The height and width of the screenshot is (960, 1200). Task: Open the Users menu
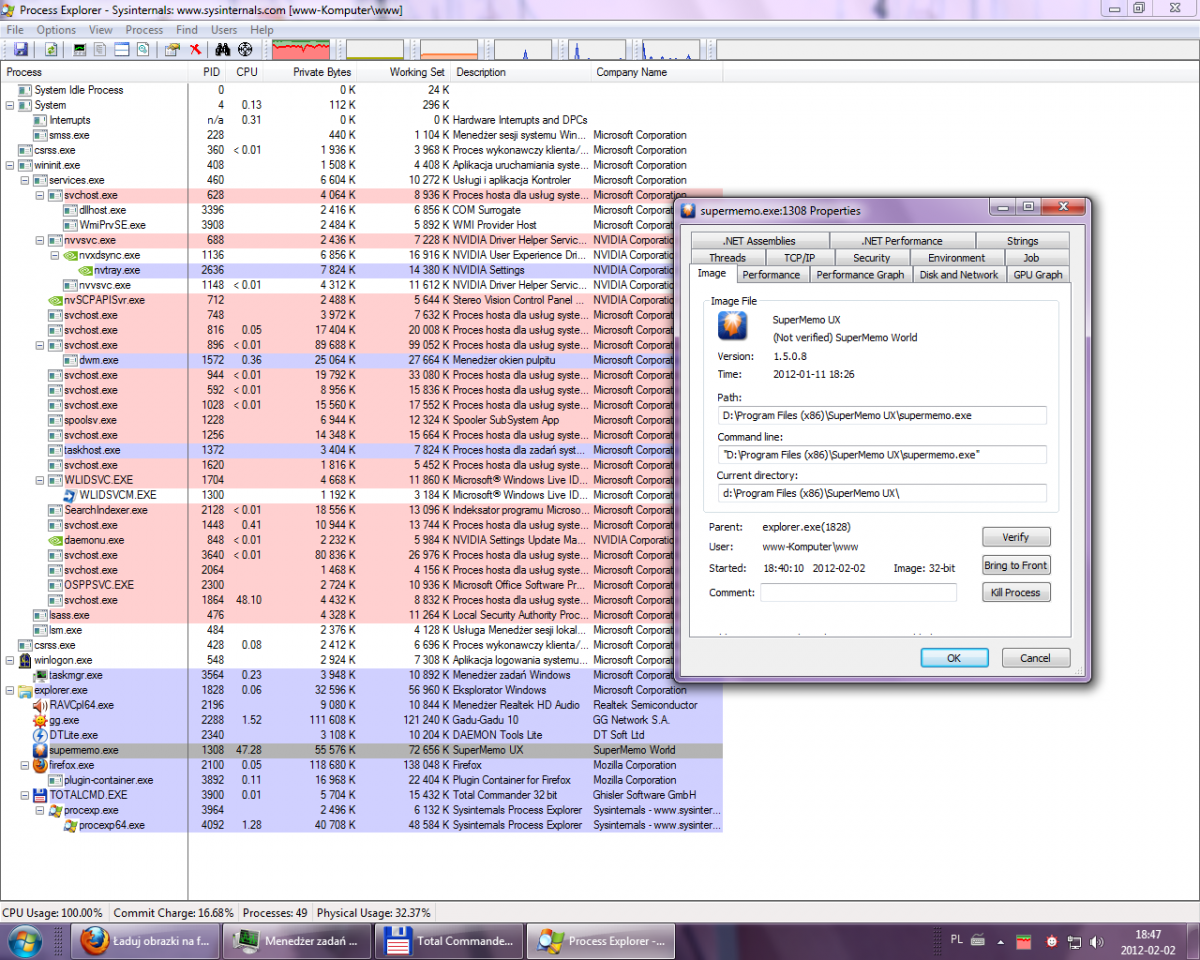coord(224,30)
